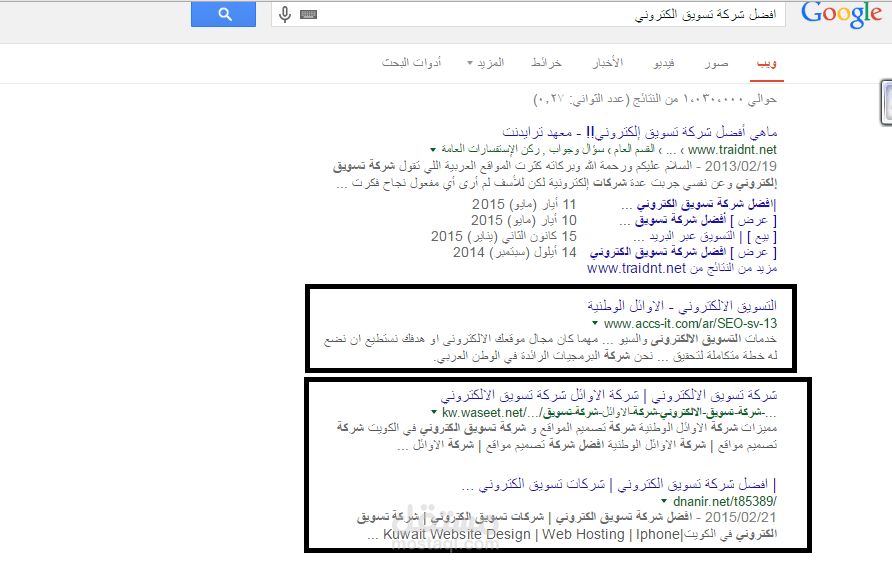
Task: Expand arrow beside dnanir.net/t85389 URL
Action: click(x=664, y=501)
